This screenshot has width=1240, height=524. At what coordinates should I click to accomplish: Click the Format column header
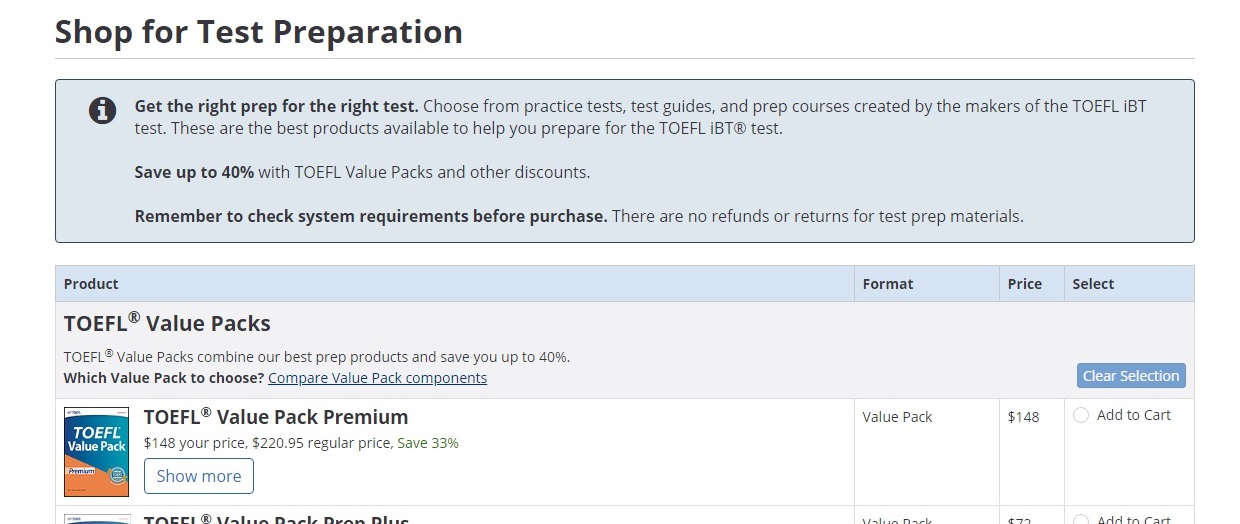(888, 284)
